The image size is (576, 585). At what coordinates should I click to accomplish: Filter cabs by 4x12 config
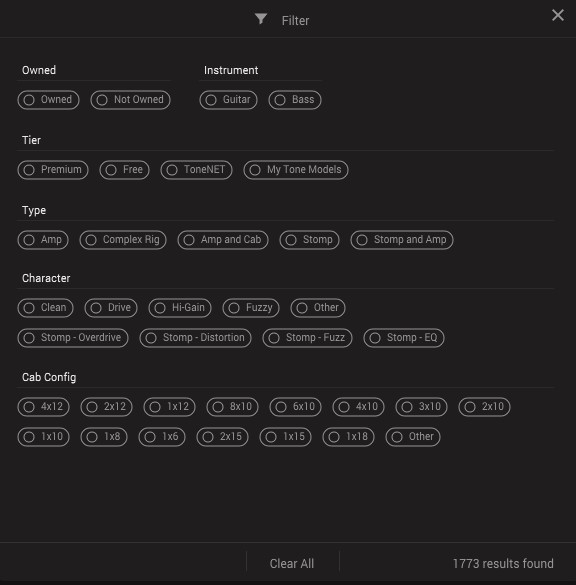[x=43, y=407]
